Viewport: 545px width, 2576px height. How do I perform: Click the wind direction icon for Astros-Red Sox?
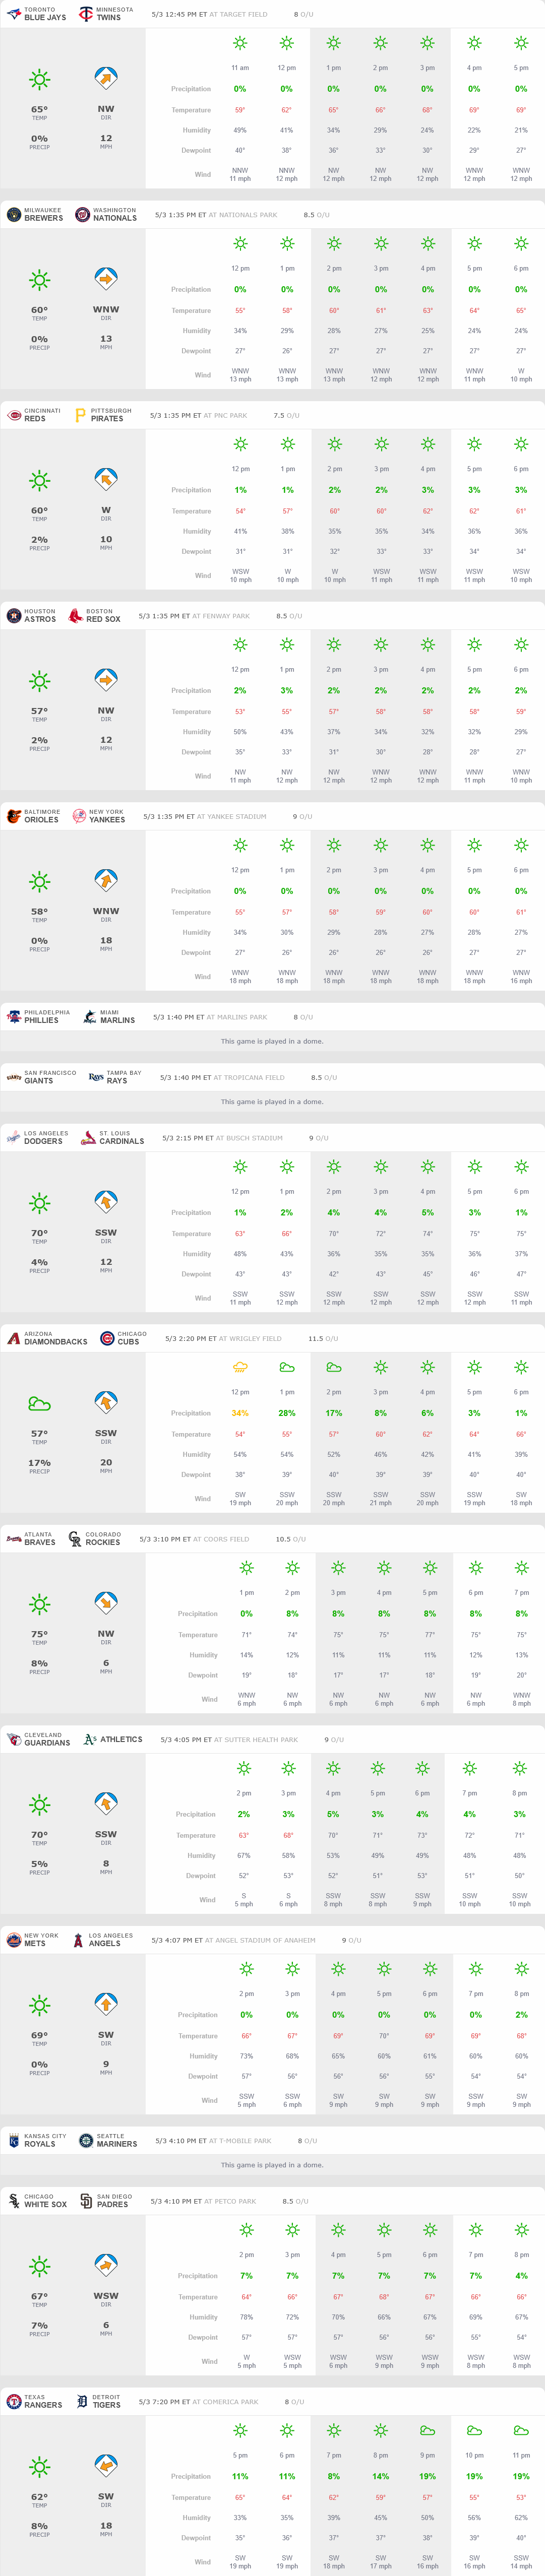coord(106,679)
